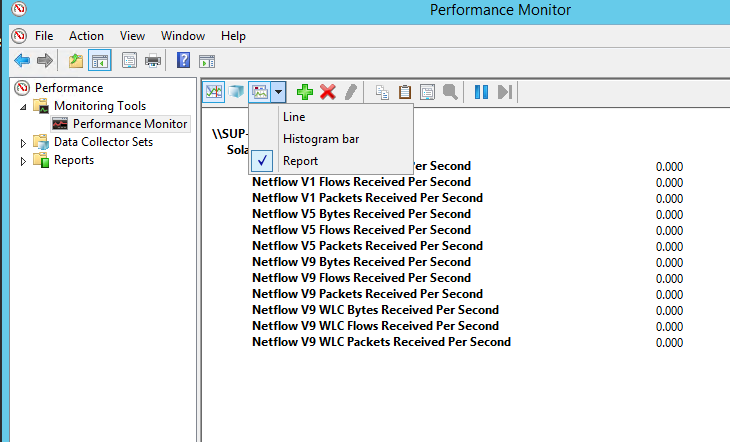Click the green Add counter plus icon
The image size is (730, 442).
tap(305, 92)
